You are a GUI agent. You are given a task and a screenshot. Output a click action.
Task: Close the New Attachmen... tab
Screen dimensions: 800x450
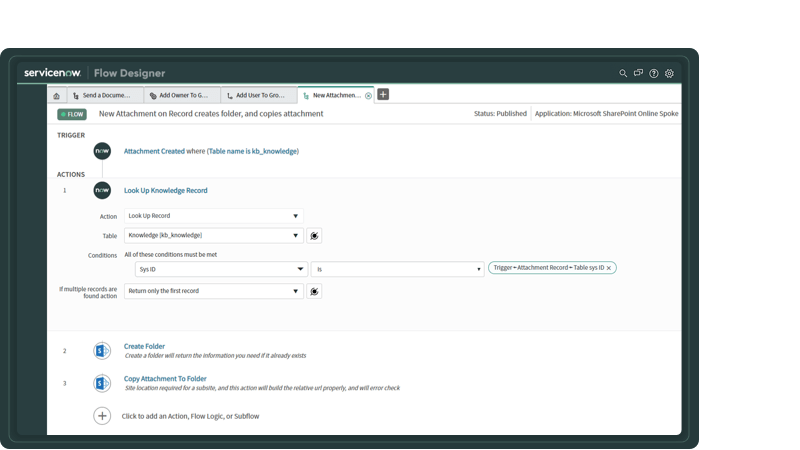pyautogui.click(x=368, y=96)
